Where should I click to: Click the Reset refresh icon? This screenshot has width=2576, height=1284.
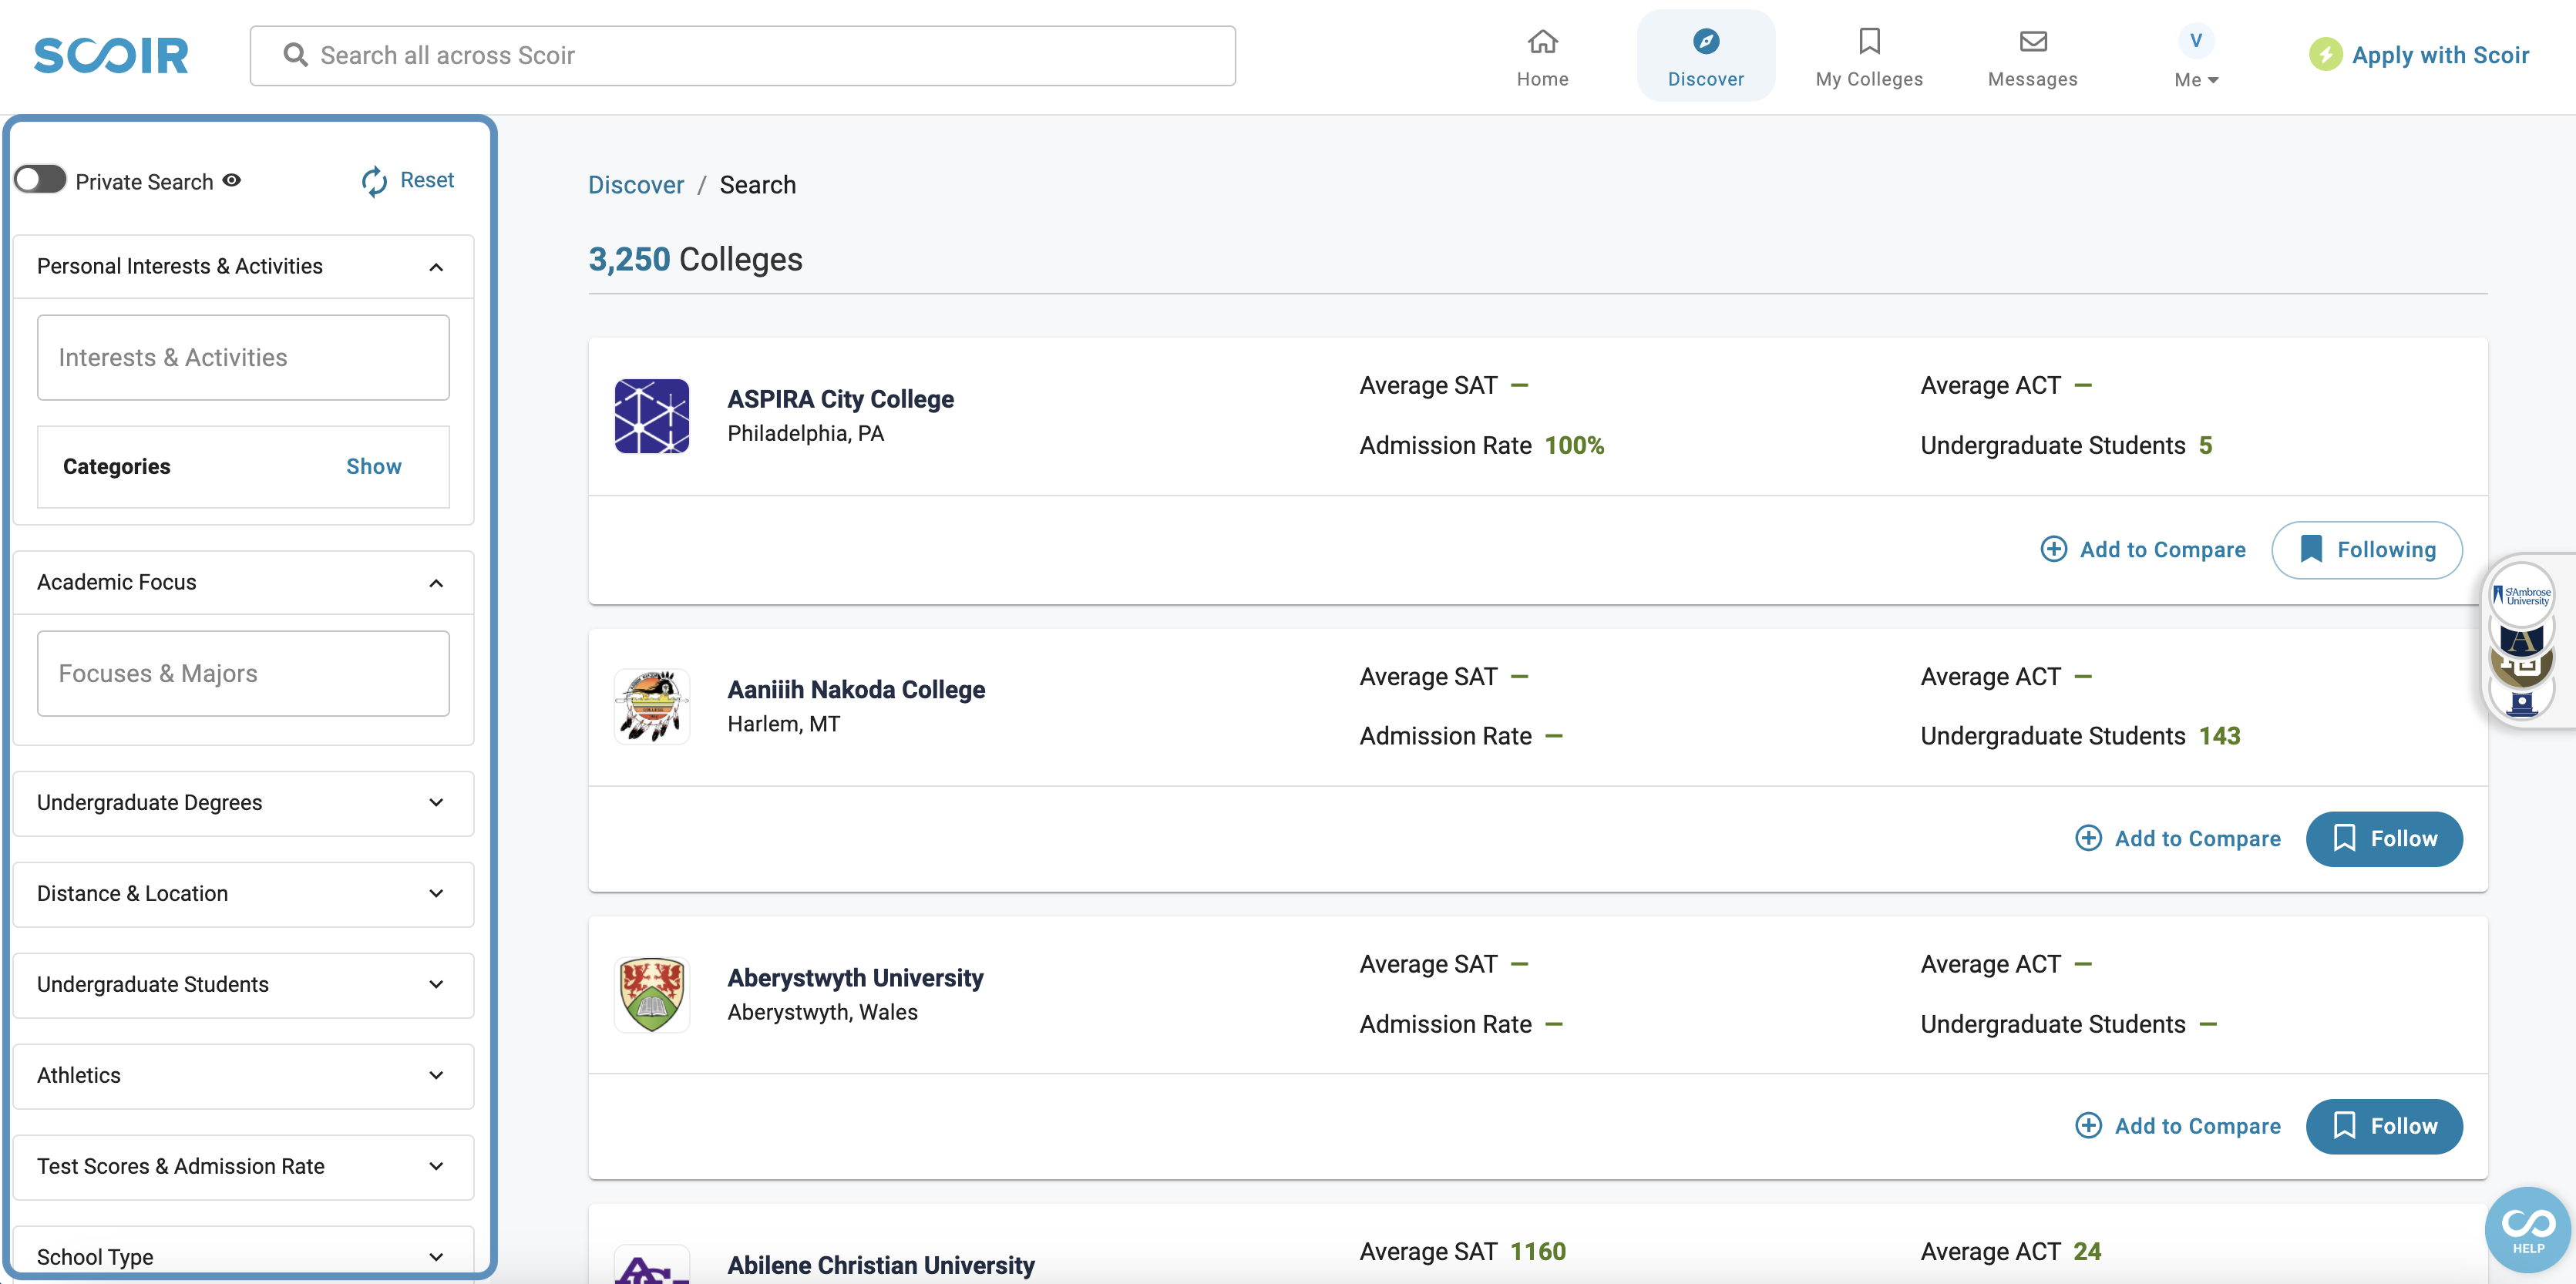click(x=374, y=181)
